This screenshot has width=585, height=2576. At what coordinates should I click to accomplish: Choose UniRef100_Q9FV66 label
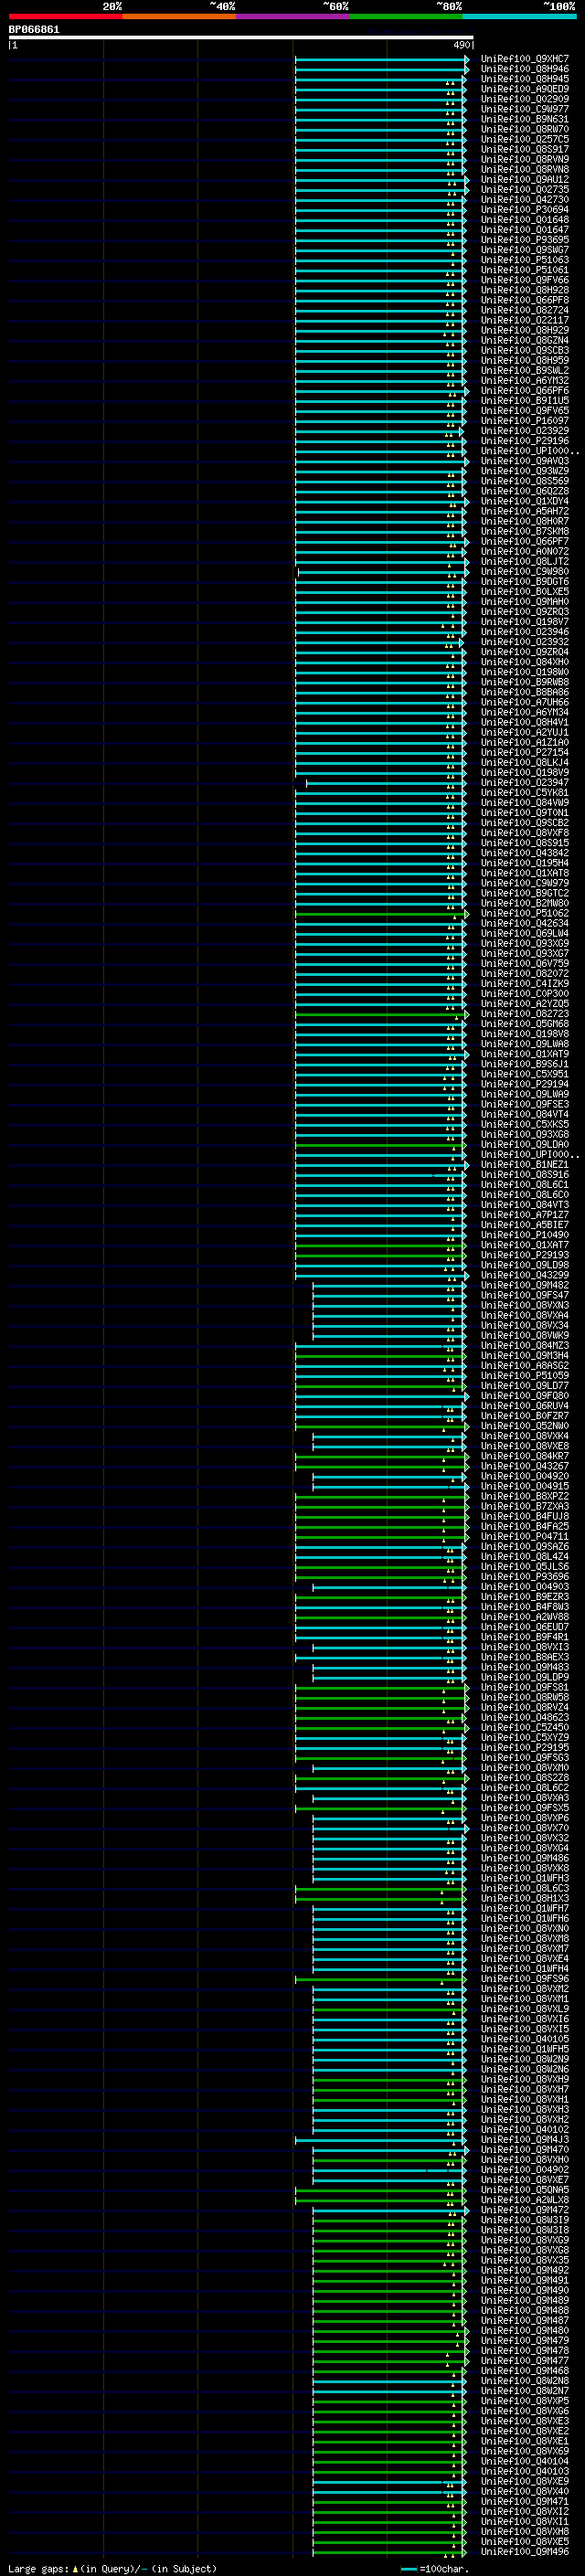(x=525, y=280)
